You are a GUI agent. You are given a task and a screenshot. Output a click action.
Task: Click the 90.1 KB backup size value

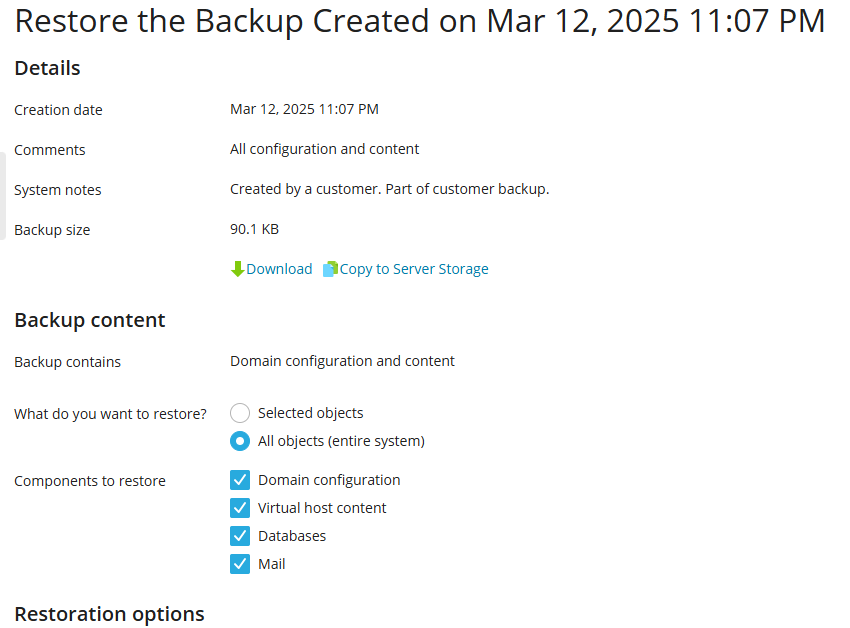[x=254, y=229]
